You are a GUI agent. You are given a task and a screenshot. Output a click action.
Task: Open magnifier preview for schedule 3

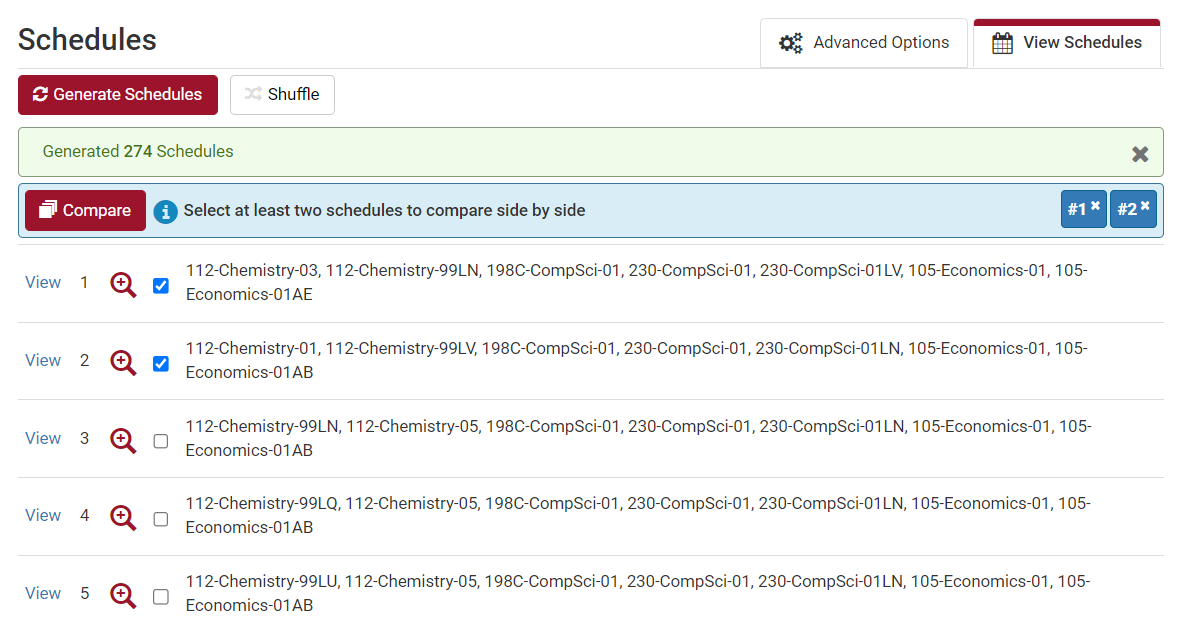tap(123, 440)
